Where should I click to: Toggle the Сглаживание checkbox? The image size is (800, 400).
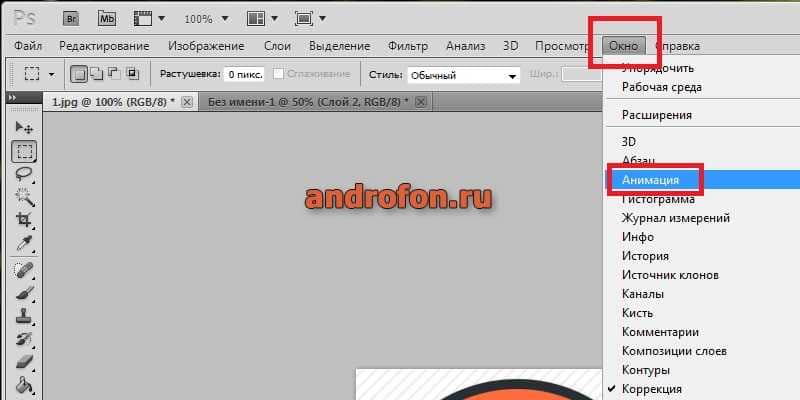coord(278,74)
